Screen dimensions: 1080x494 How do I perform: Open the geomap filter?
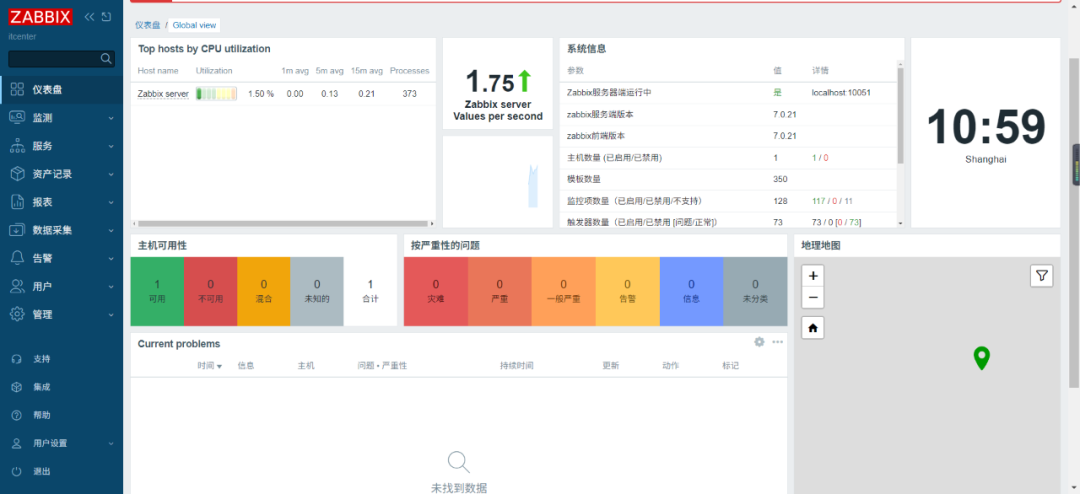pos(1041,276)
